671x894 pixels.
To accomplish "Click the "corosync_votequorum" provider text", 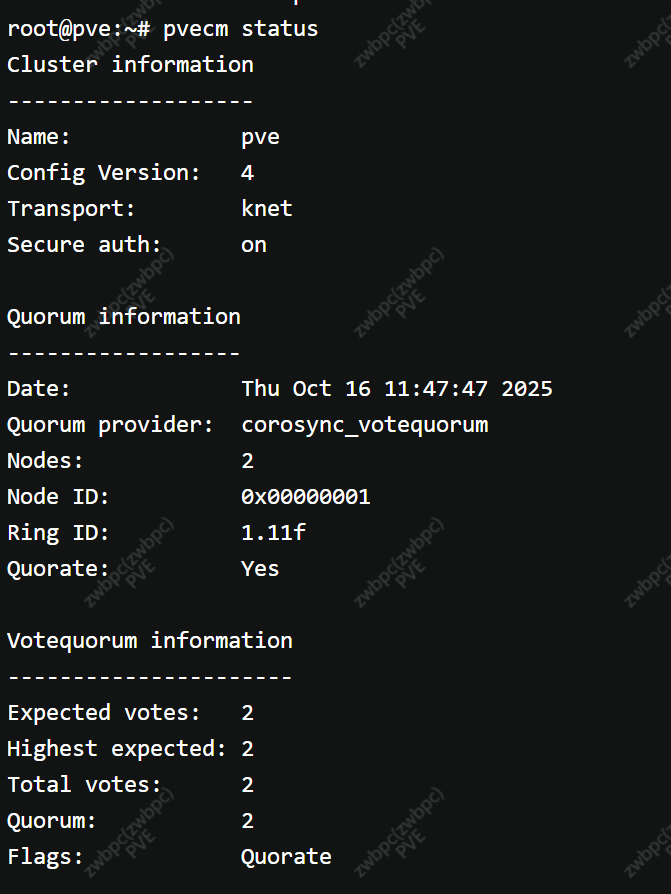I will [364, 424].
